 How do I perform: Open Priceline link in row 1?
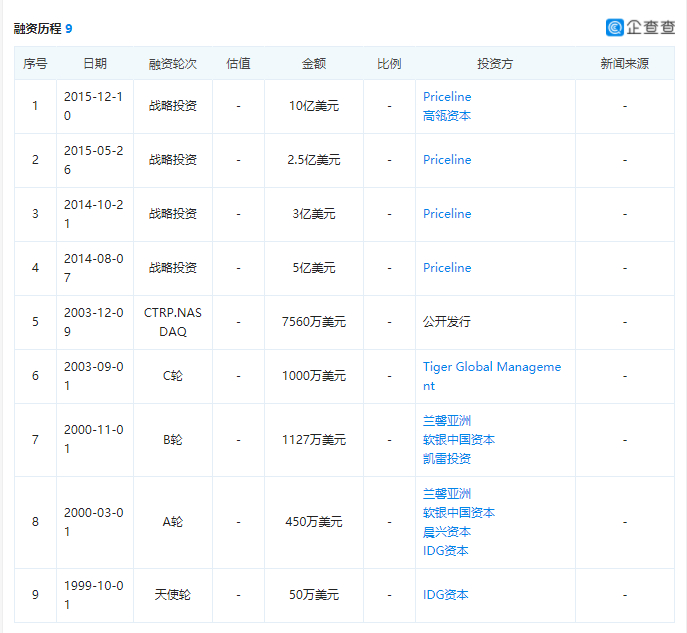click(447, 97)
